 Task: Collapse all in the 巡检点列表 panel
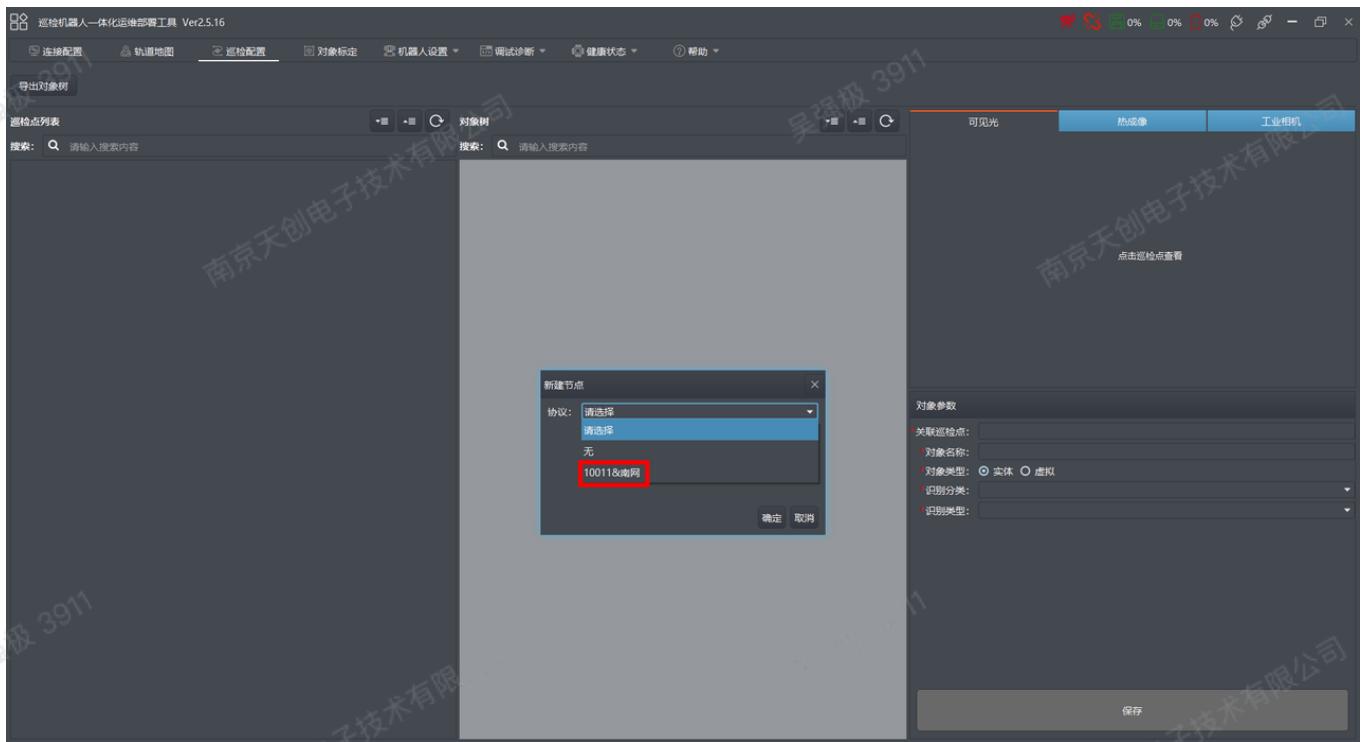tap(408, 122)
